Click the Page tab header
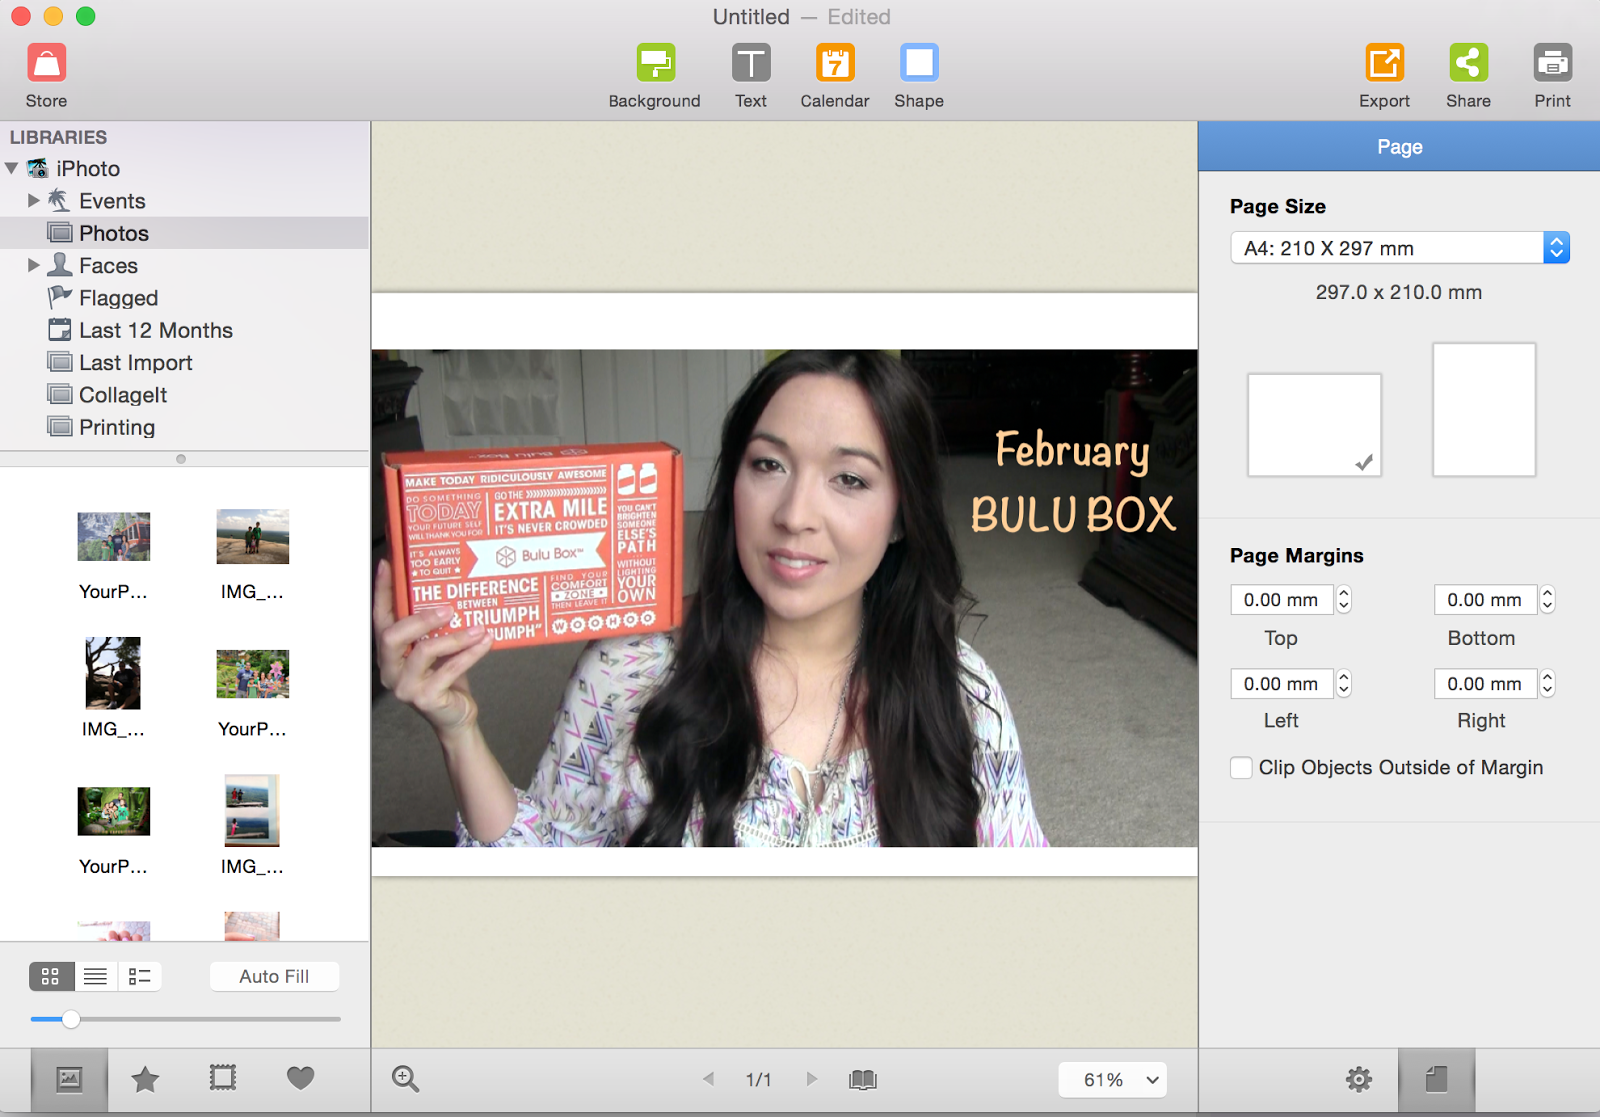Viewport: 1600px width, 1117px height. (x=1399, y=147)
